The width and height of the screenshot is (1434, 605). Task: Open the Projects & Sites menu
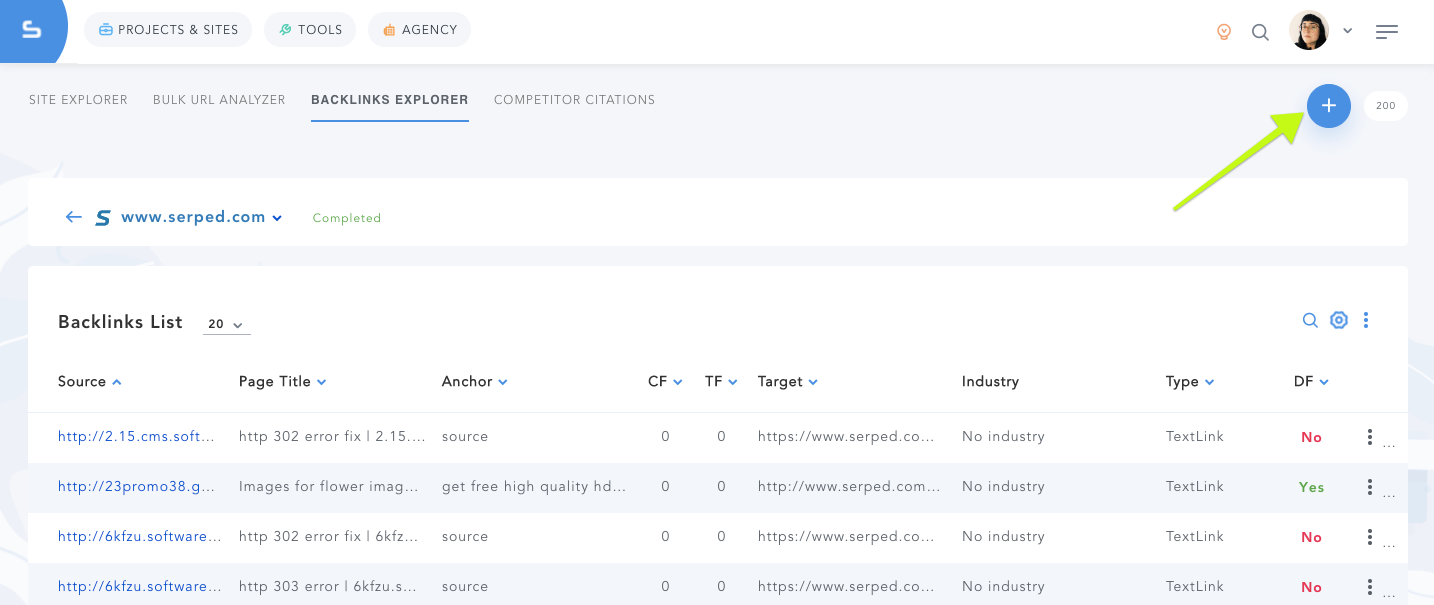pos(168,30)
